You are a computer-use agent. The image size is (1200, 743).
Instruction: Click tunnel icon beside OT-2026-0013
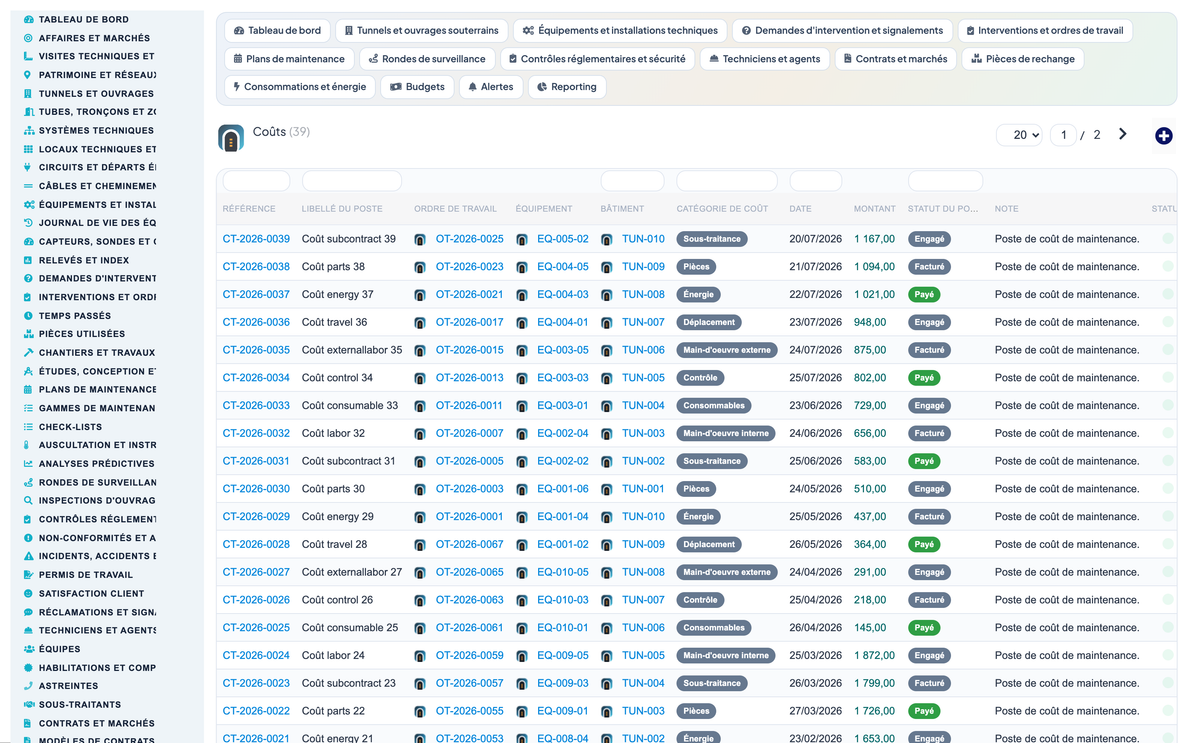tap(420, 378)
